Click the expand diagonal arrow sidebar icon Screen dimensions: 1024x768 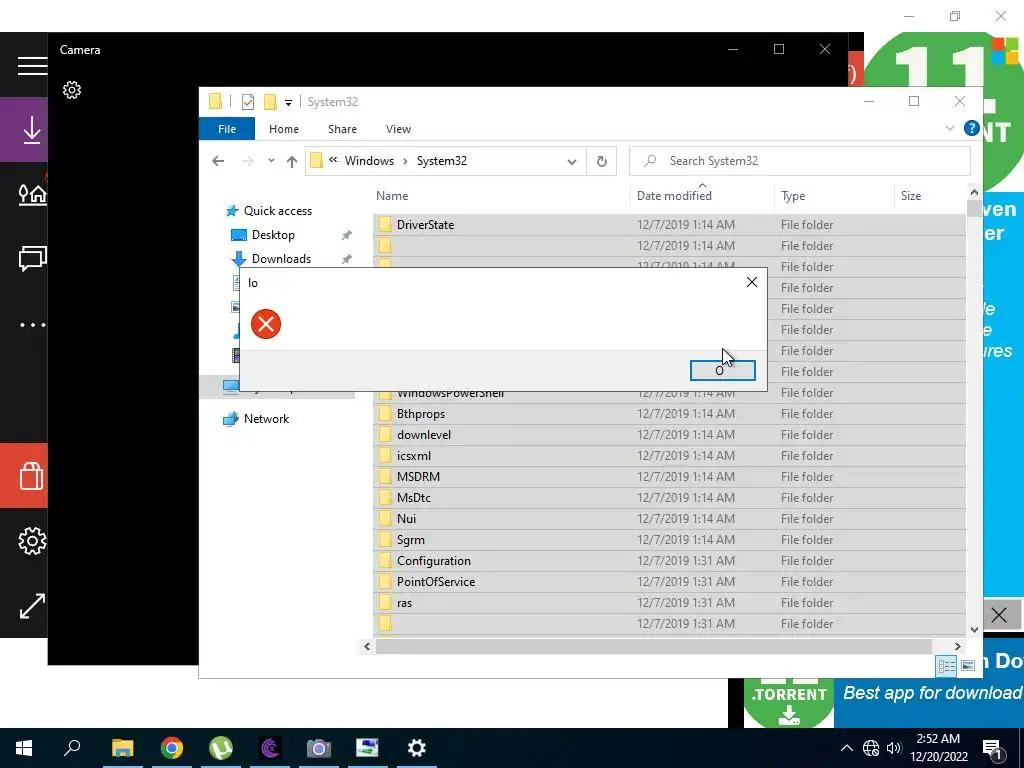click(32, 606)
